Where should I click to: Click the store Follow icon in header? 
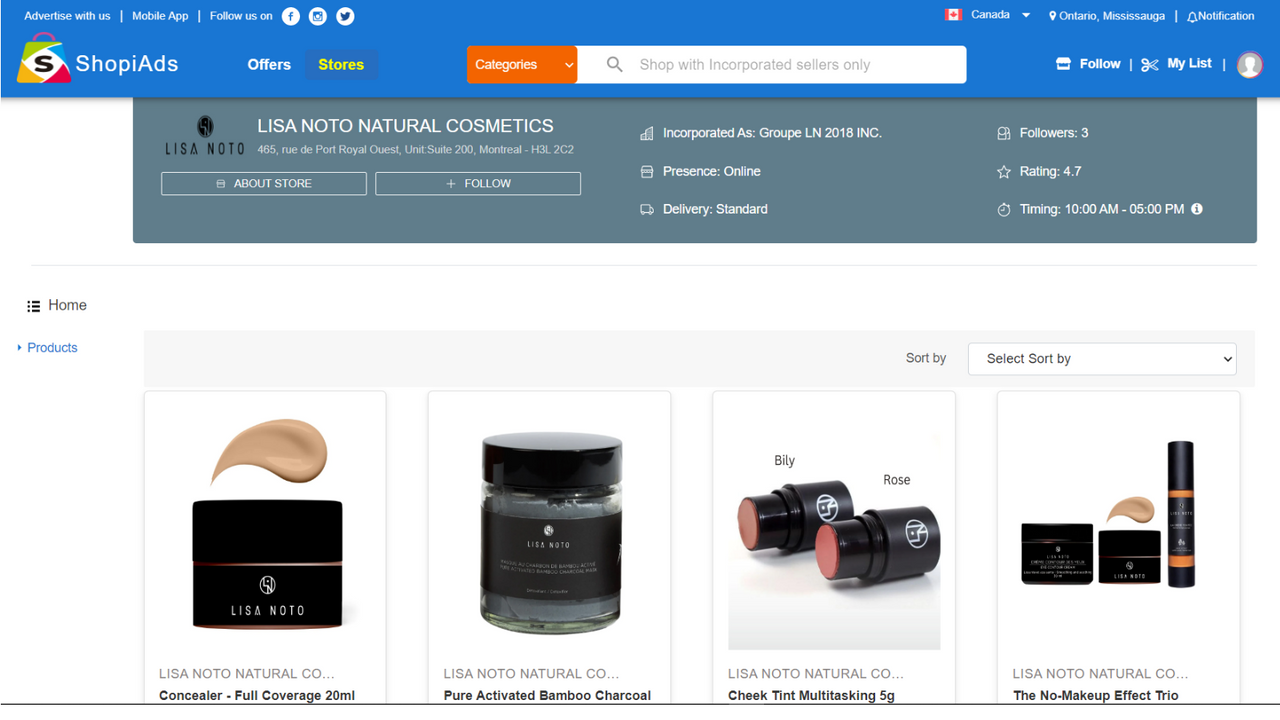(x=1063, y=64)
